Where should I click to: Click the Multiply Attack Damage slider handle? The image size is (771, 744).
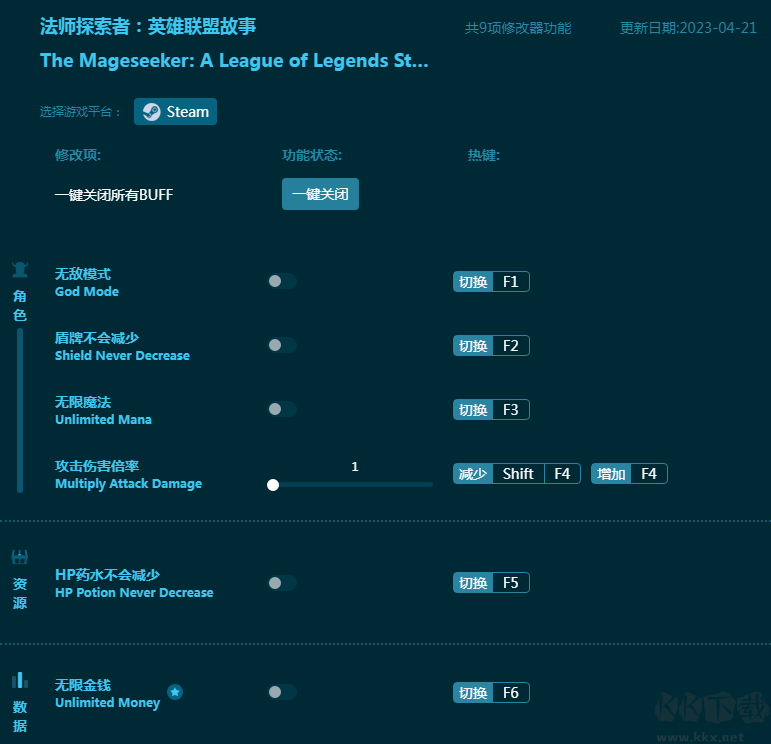(273, 485)
